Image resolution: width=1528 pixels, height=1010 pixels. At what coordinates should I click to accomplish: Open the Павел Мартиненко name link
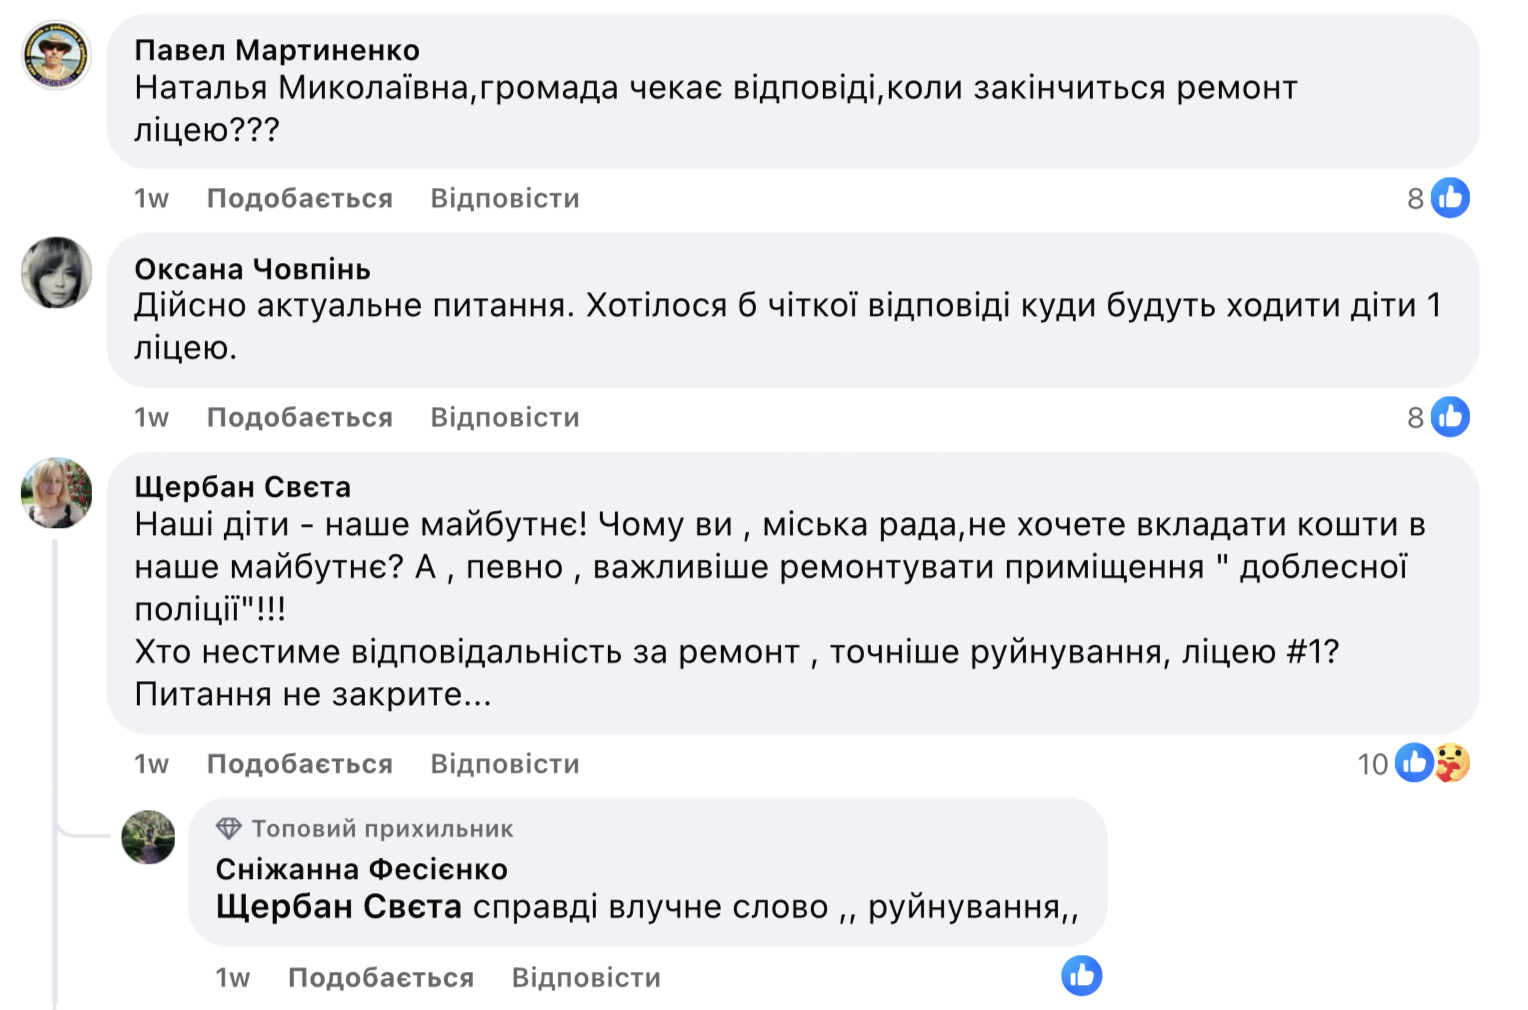point(277,50)
